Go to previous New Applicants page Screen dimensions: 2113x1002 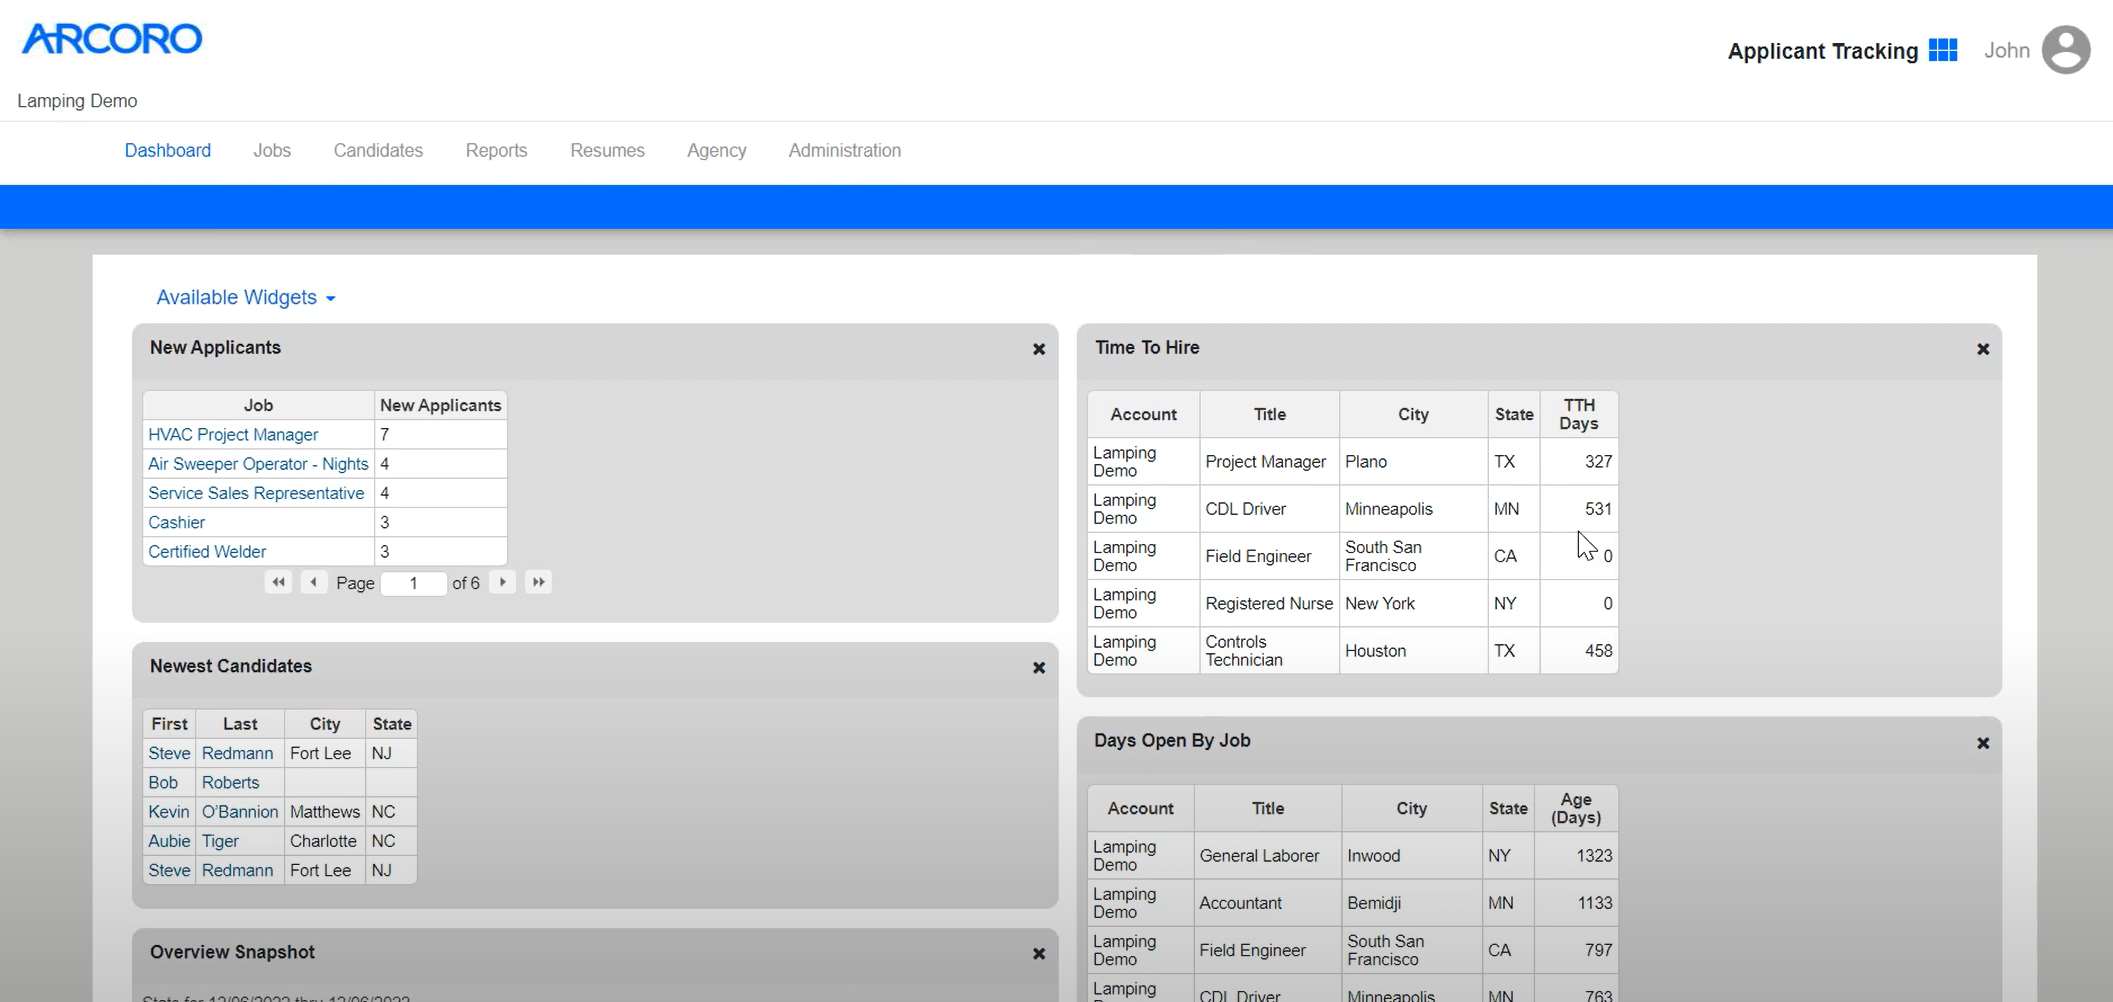click(x=314, y=581)
